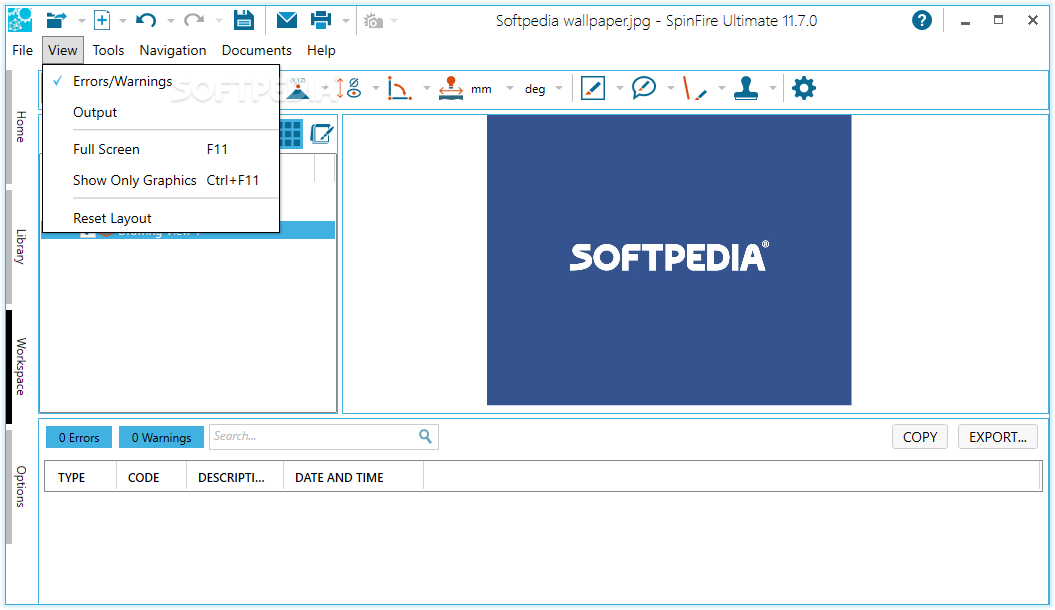Image resolution: width=1055 pixels, height=610 pixels.
Task: Close the View menu
Action: (x=63, y=50)
